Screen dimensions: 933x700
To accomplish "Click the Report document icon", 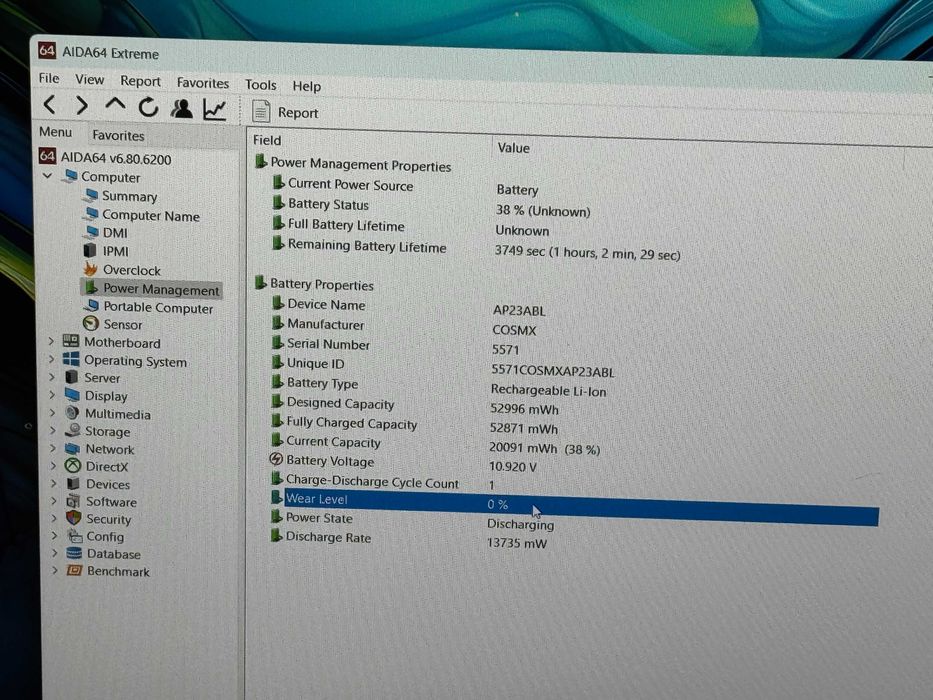I will [261, 111].
